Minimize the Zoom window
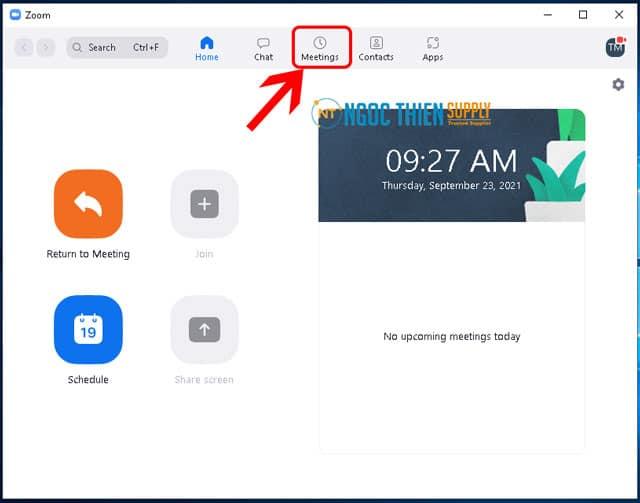Viewport: 640px width, 503px height. click(548, 15)
